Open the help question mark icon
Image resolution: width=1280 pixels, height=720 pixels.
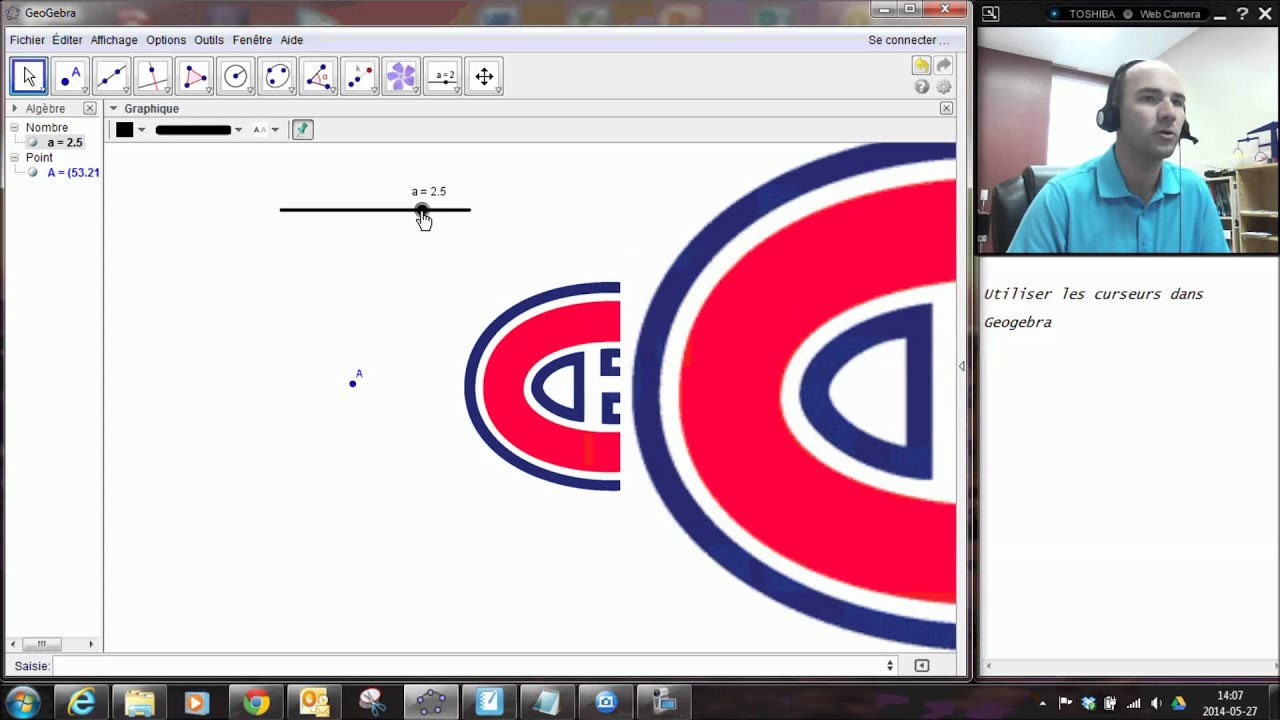[922, 87]
